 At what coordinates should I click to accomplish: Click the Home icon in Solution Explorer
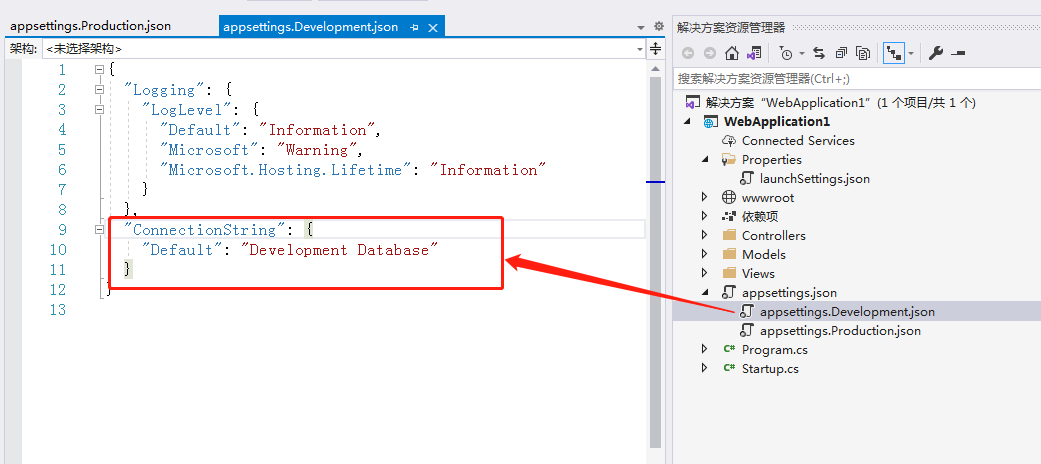(x=732, y=54)
